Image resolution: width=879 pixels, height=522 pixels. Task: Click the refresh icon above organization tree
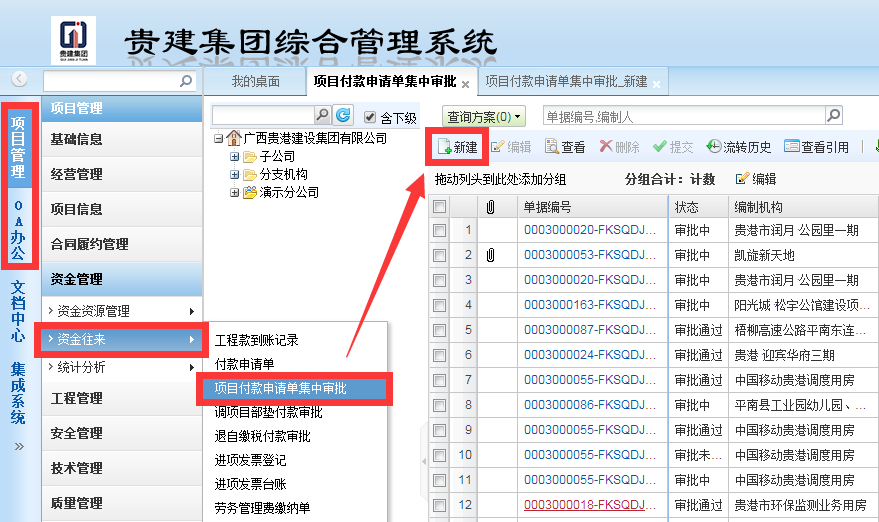click(344, 116)
